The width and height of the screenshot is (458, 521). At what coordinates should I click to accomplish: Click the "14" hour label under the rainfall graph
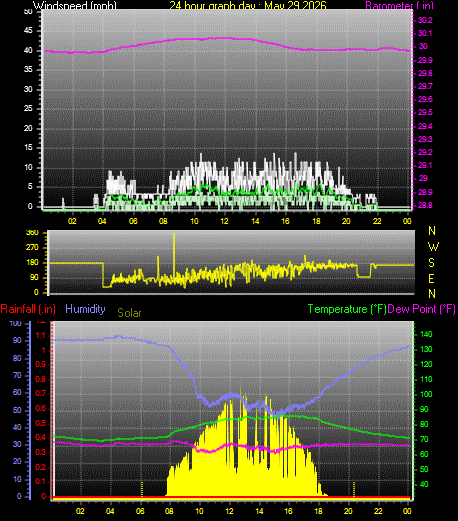pyautogui.click(x=259, y=511)
